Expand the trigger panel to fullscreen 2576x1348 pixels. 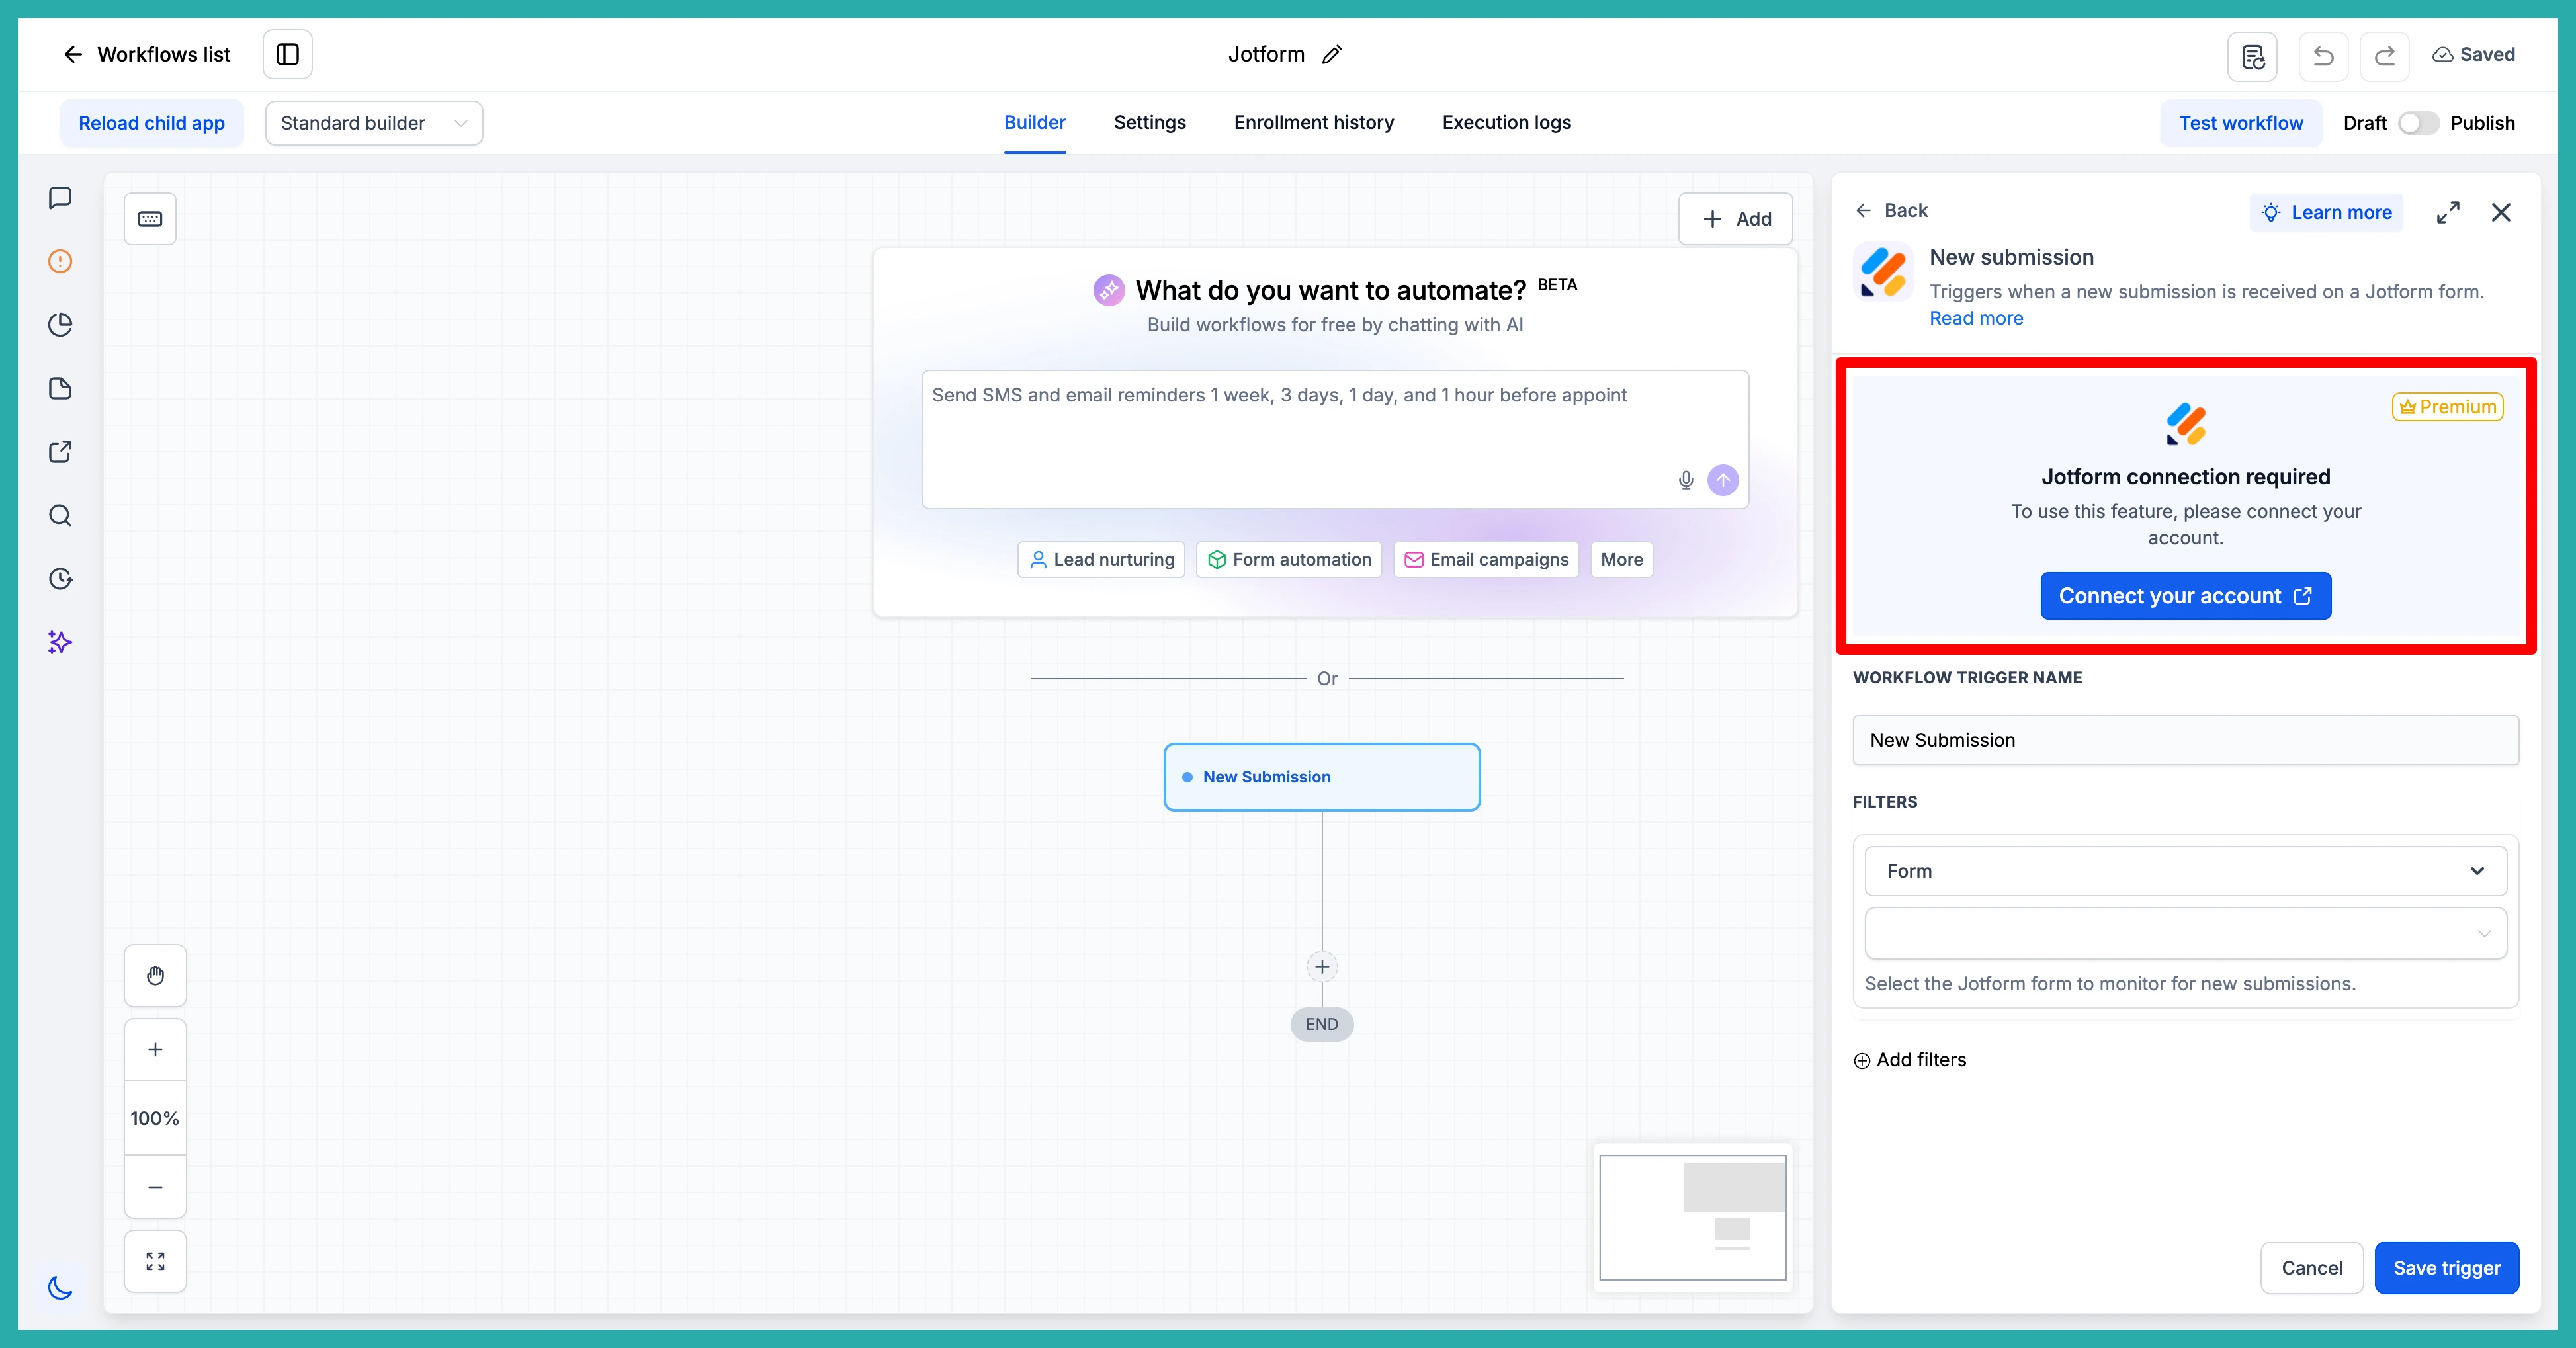(x=2448, y=212)
